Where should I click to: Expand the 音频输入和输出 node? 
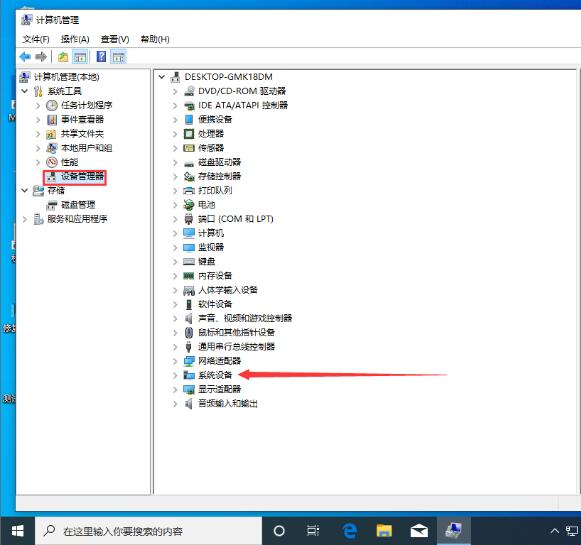(175, 403)
